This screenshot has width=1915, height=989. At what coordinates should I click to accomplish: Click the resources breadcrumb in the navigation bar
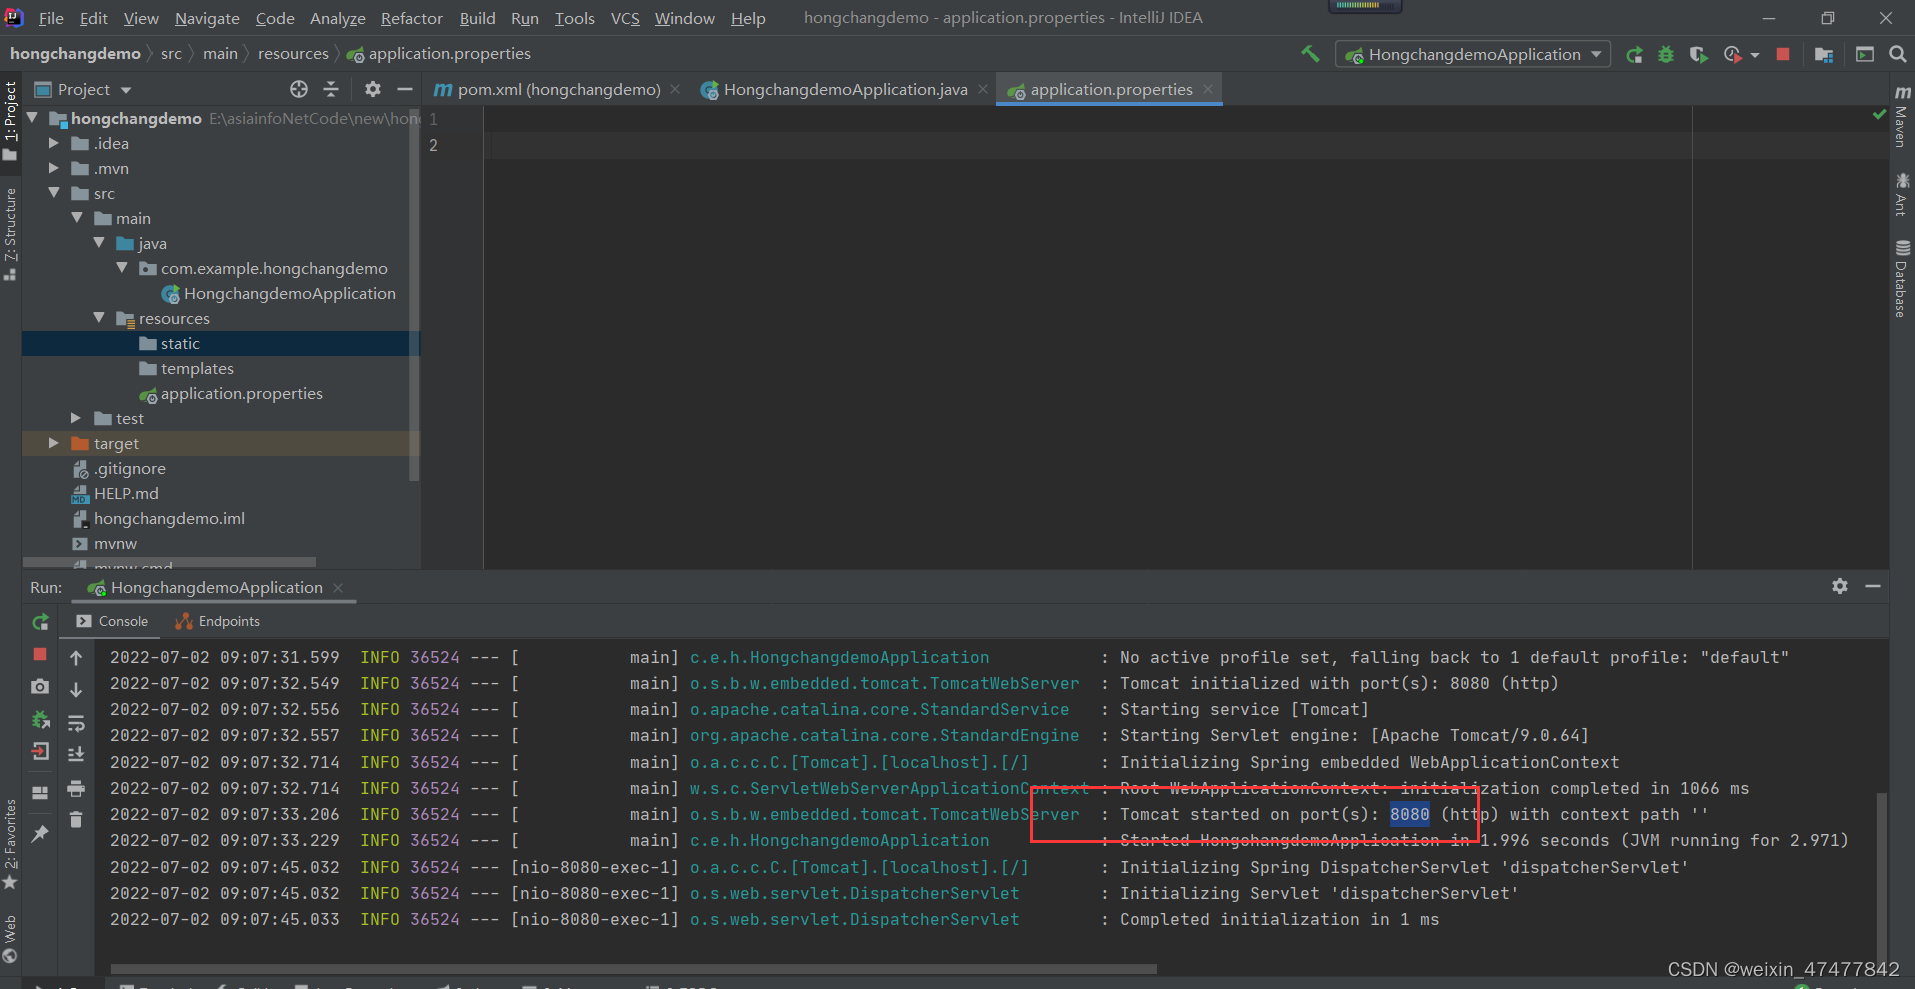coord(293,54)
